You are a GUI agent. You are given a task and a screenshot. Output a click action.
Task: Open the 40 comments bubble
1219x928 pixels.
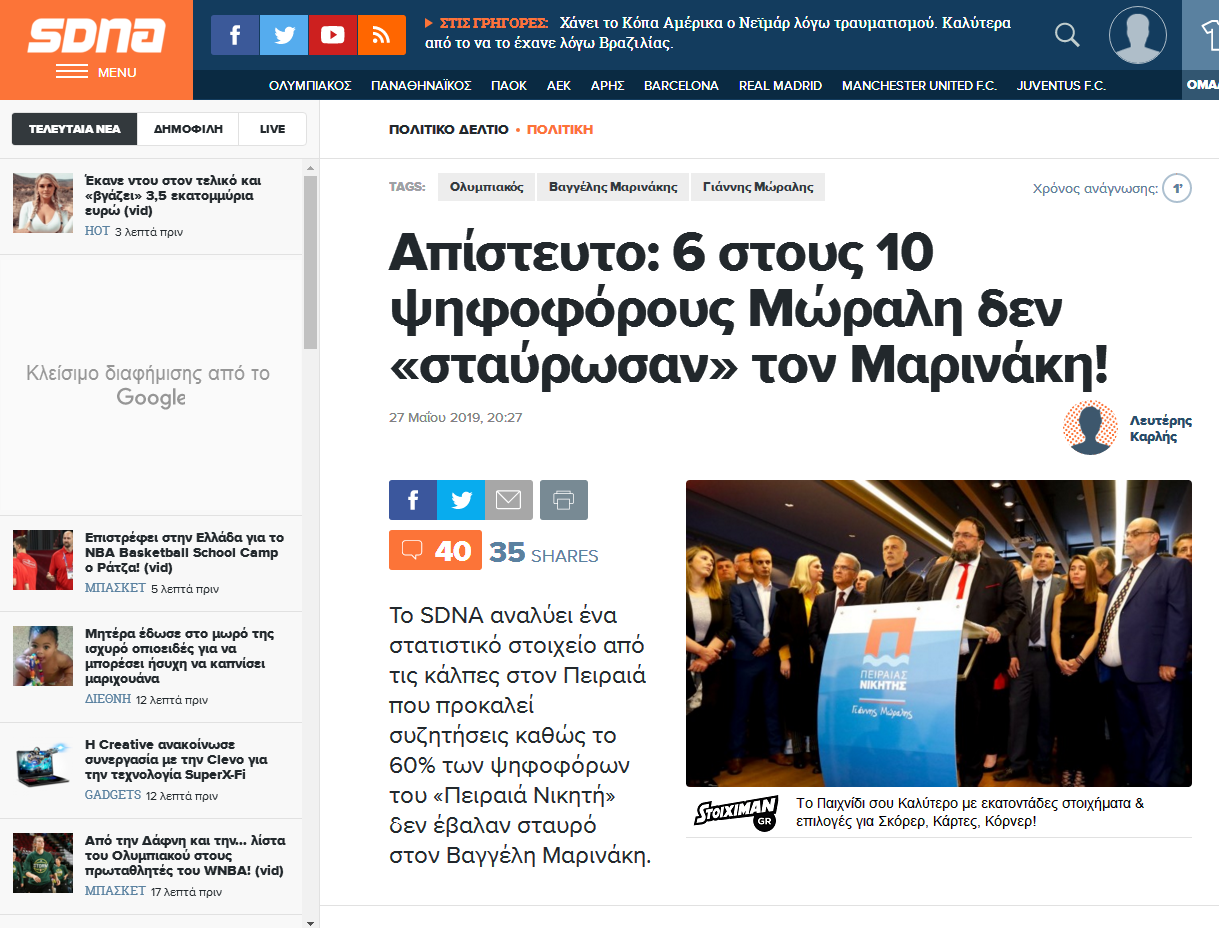point(435,550)
